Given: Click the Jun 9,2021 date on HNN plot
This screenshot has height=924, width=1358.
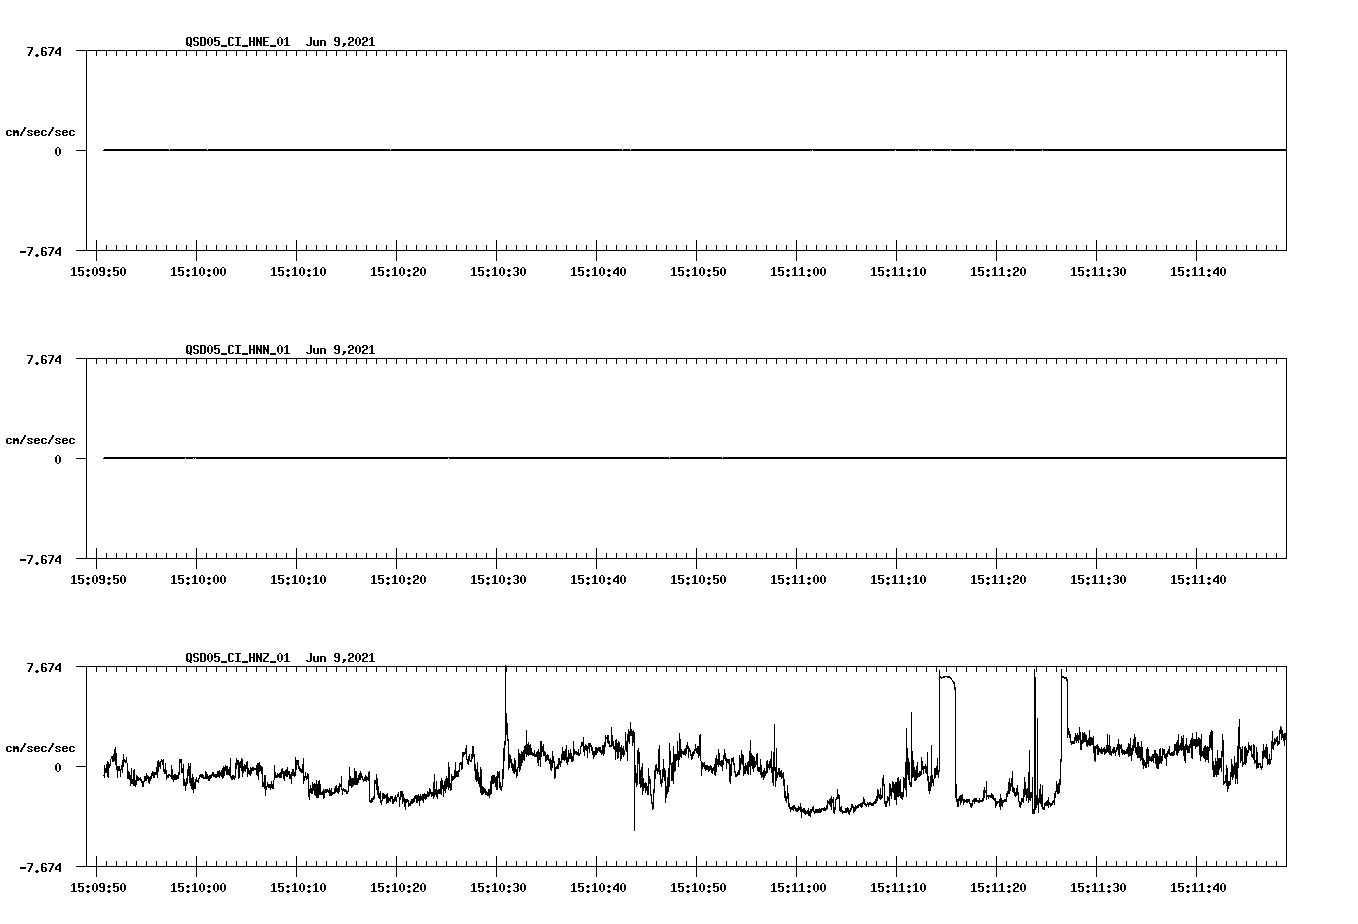Looking at the screenshot, I should 341,350.
